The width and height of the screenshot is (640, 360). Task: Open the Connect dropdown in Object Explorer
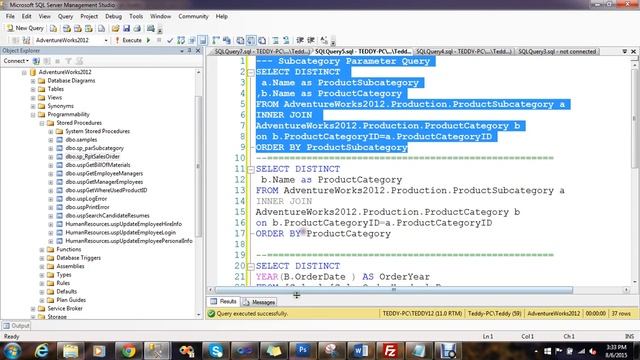(x=16, y=61)
